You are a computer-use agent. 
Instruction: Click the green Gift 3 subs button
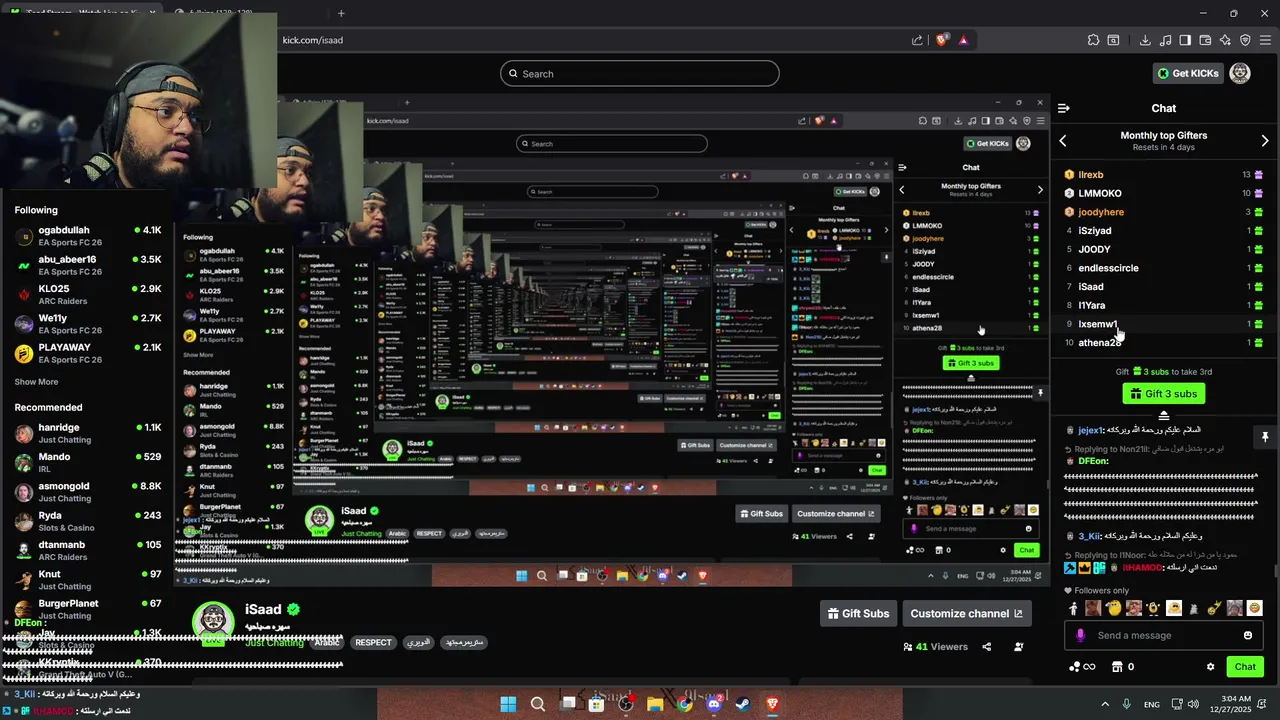1163,394
